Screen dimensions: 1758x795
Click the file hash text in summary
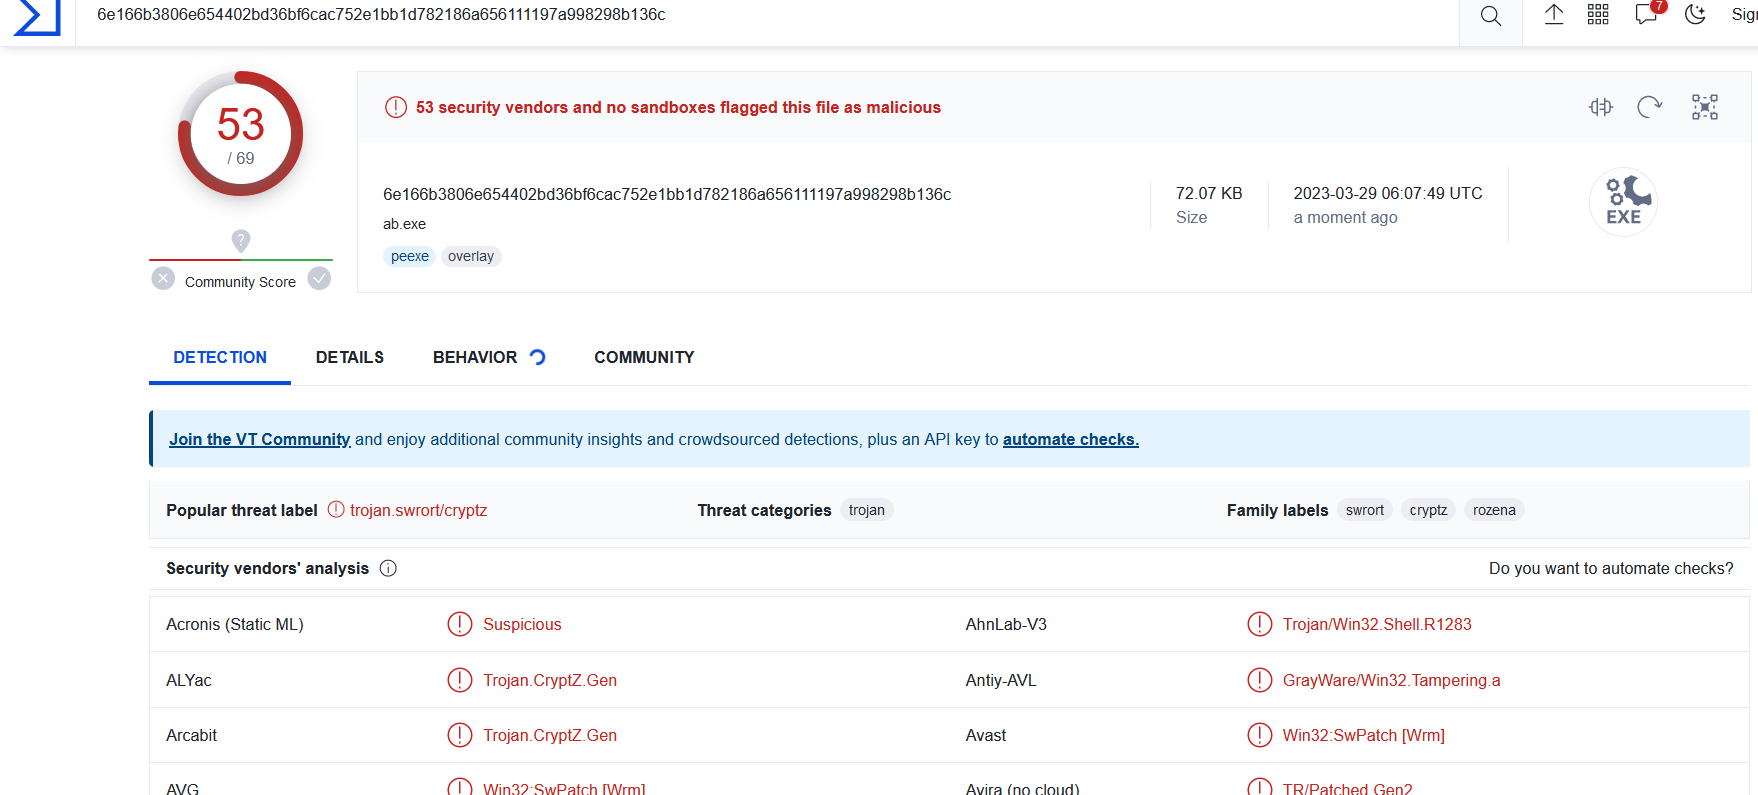pos(667,194)
